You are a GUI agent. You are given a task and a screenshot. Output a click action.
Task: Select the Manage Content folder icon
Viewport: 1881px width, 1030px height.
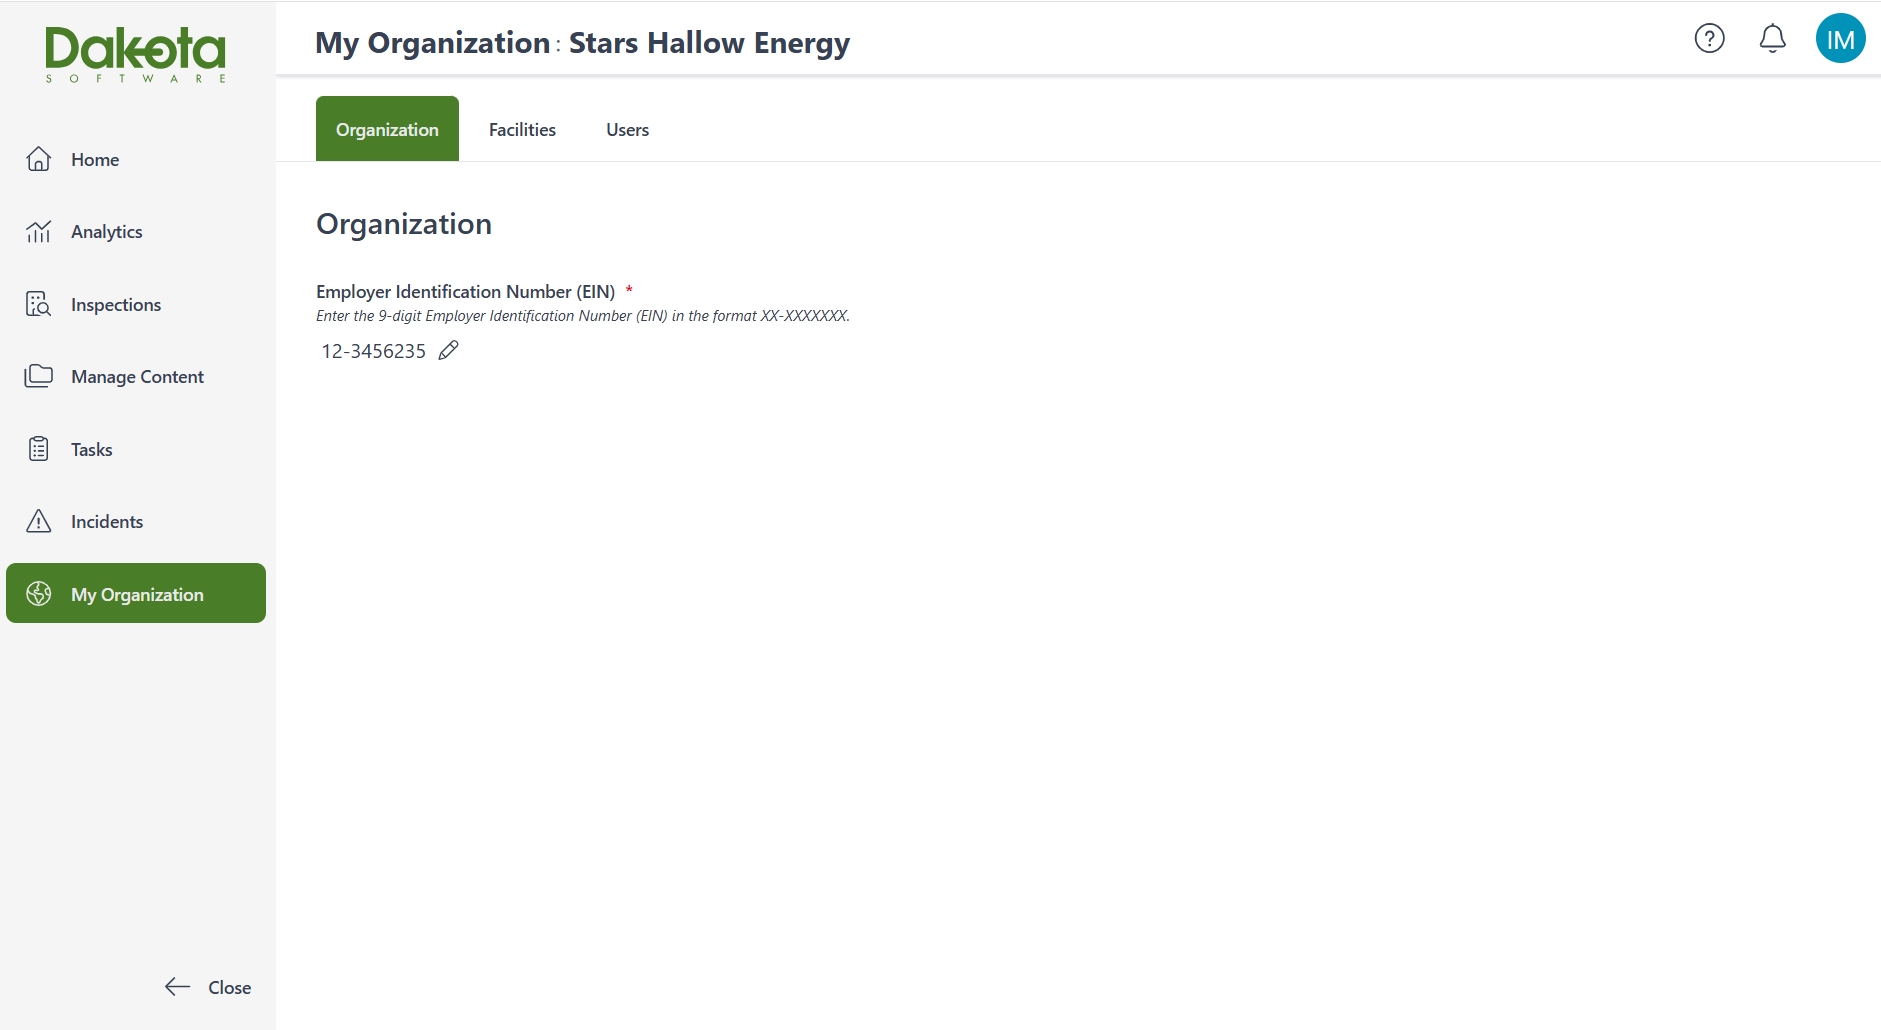(38, 376)
